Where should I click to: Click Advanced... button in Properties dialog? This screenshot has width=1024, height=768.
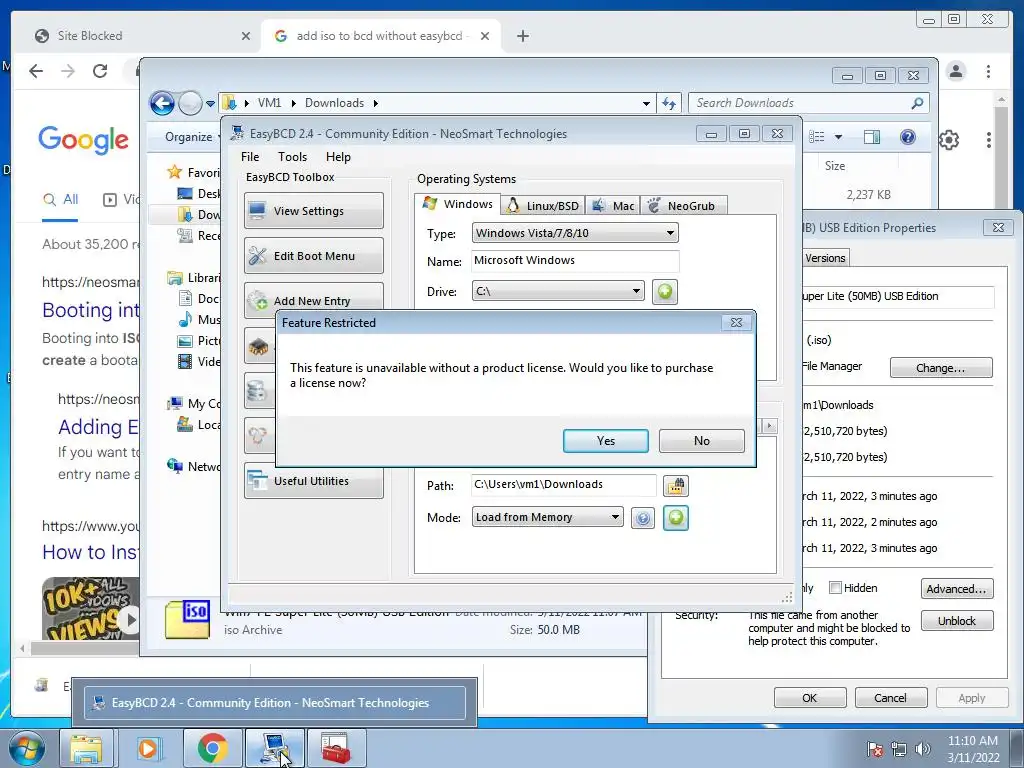pos(957,588)
